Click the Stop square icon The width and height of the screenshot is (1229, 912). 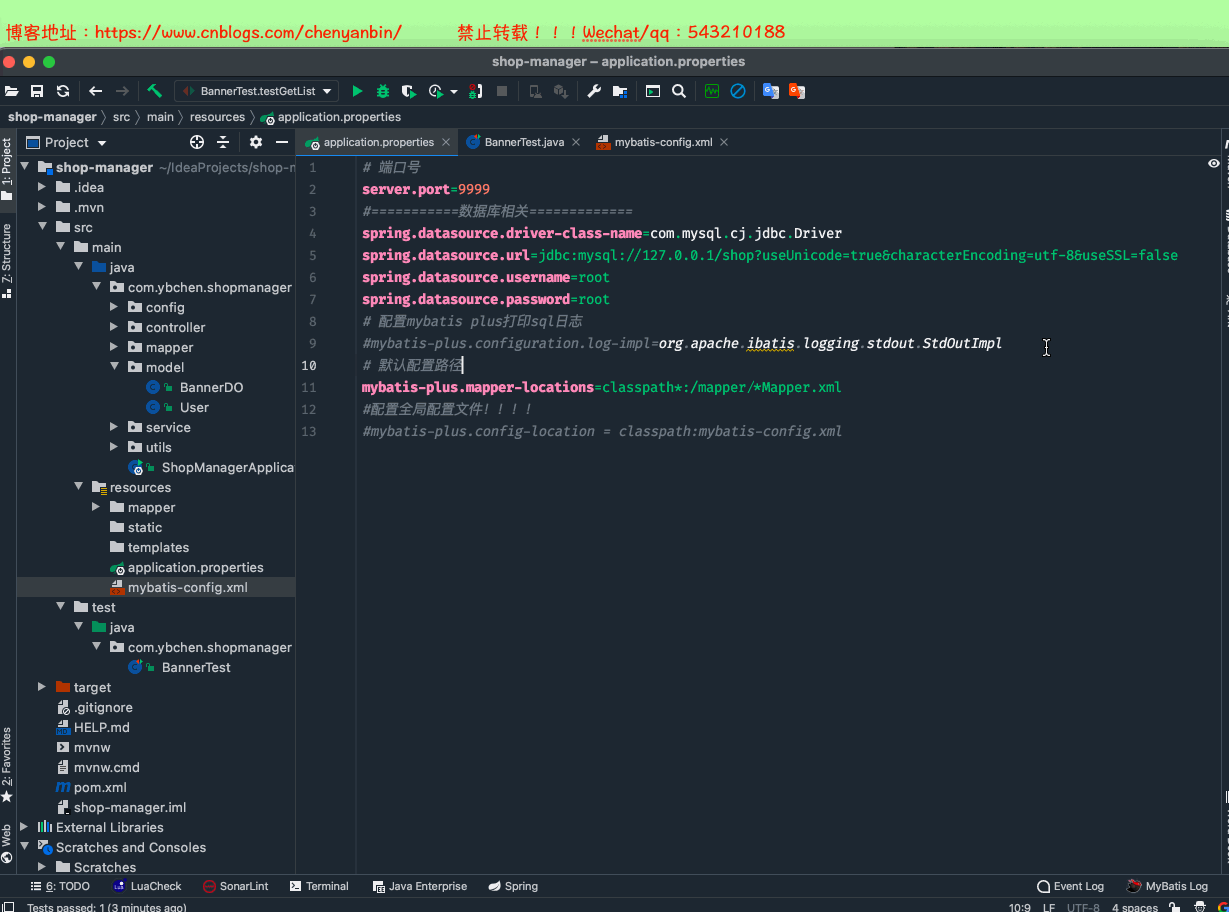(x=502, y=91)
